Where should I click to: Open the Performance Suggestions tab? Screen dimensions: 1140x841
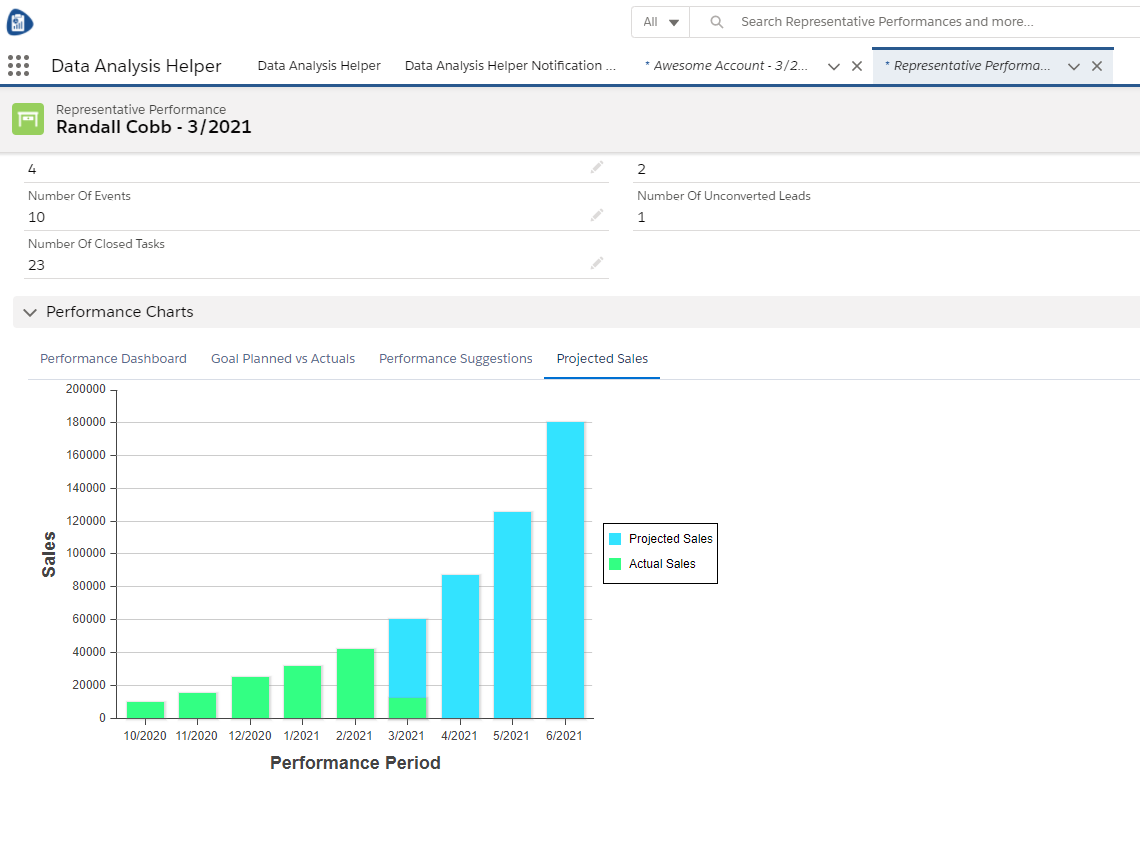455,359
